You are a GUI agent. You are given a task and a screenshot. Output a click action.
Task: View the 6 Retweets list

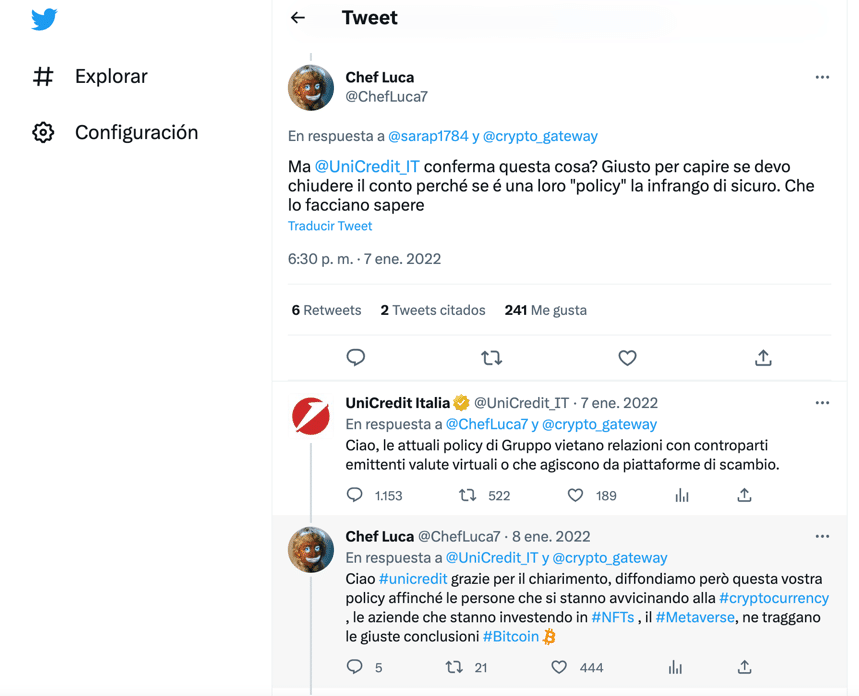pyautogui.click(x=326, y=310)
